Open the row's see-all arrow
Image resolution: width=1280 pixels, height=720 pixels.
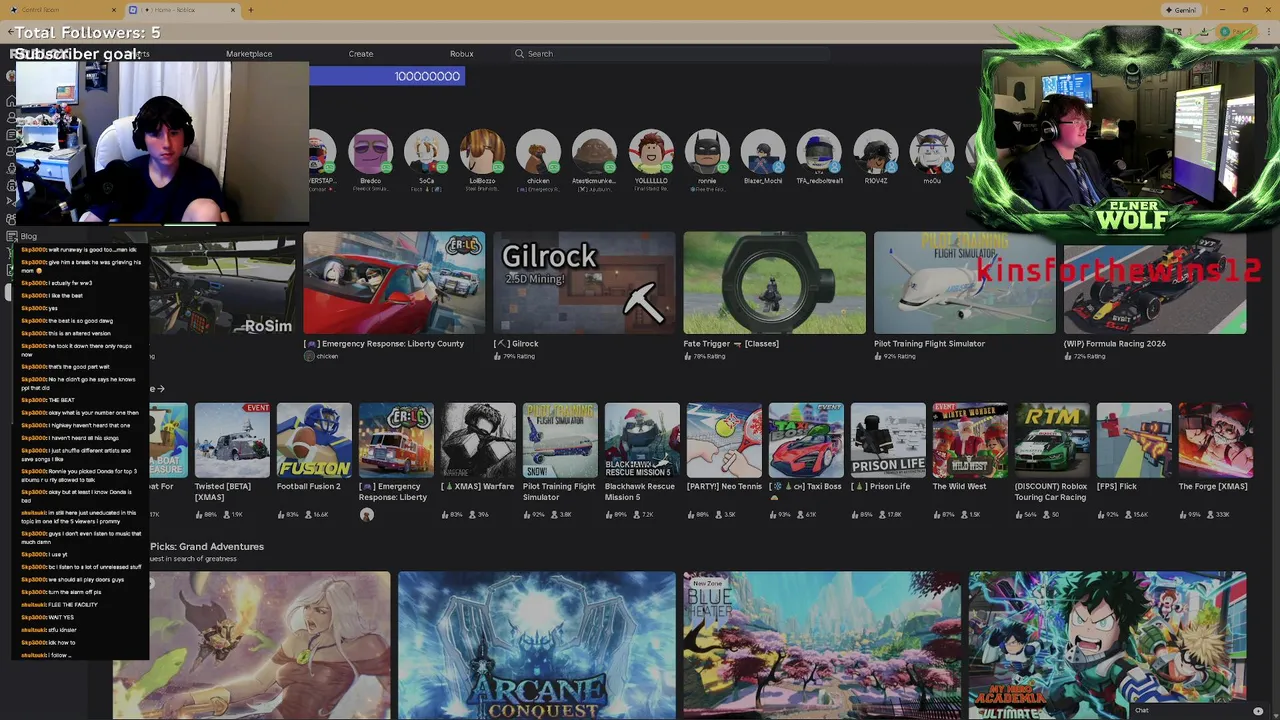click(160, 389)
